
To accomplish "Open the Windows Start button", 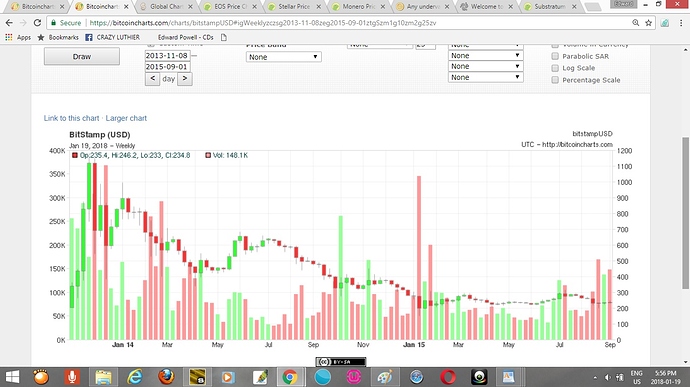I will click(x=12, y=377).
